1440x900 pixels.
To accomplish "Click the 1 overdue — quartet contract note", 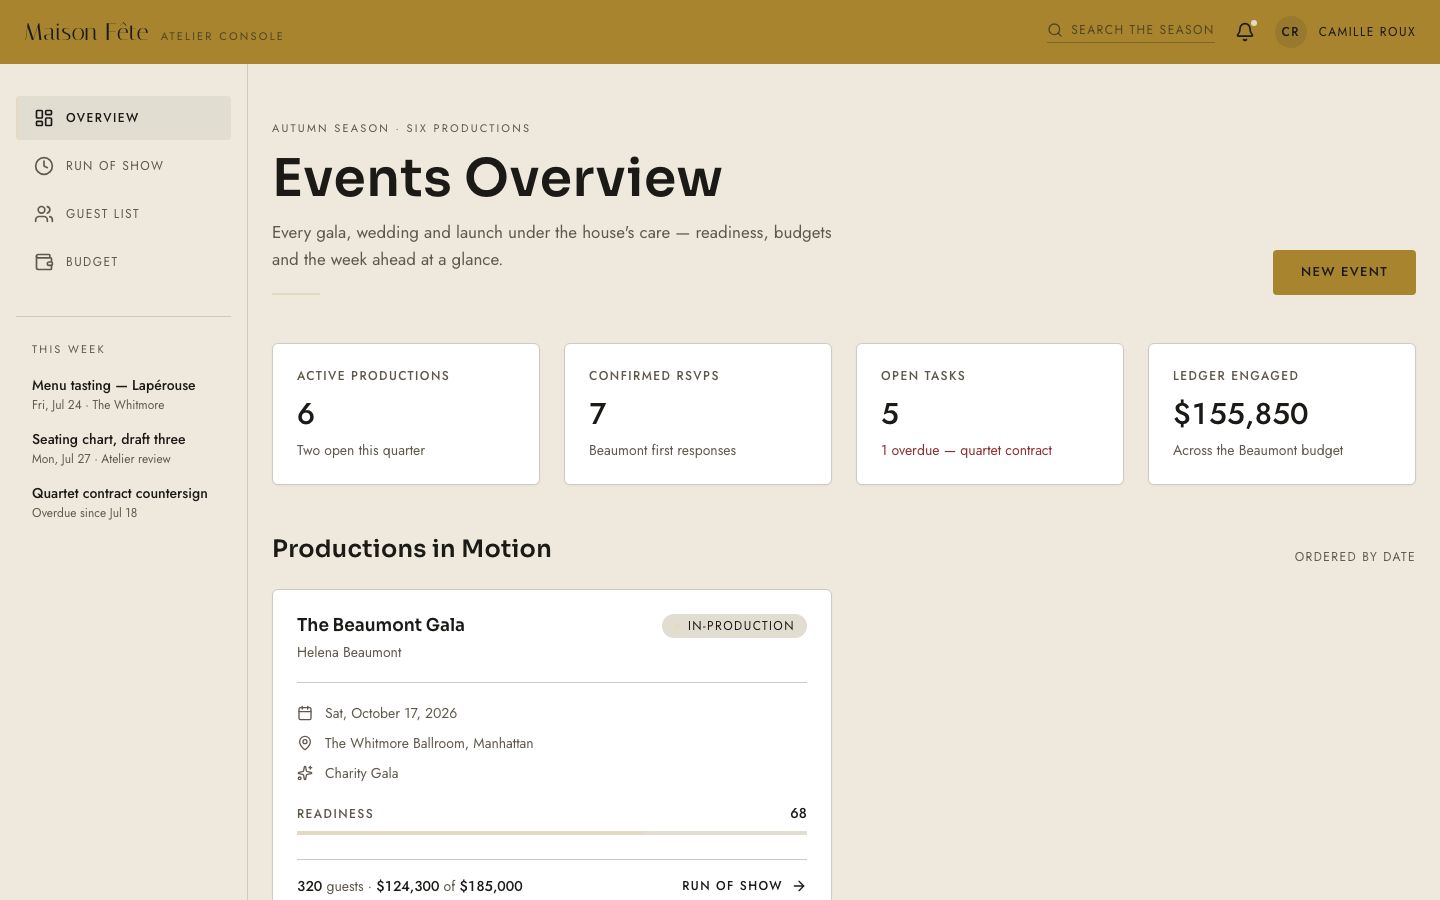I will [x=966, y=451].
